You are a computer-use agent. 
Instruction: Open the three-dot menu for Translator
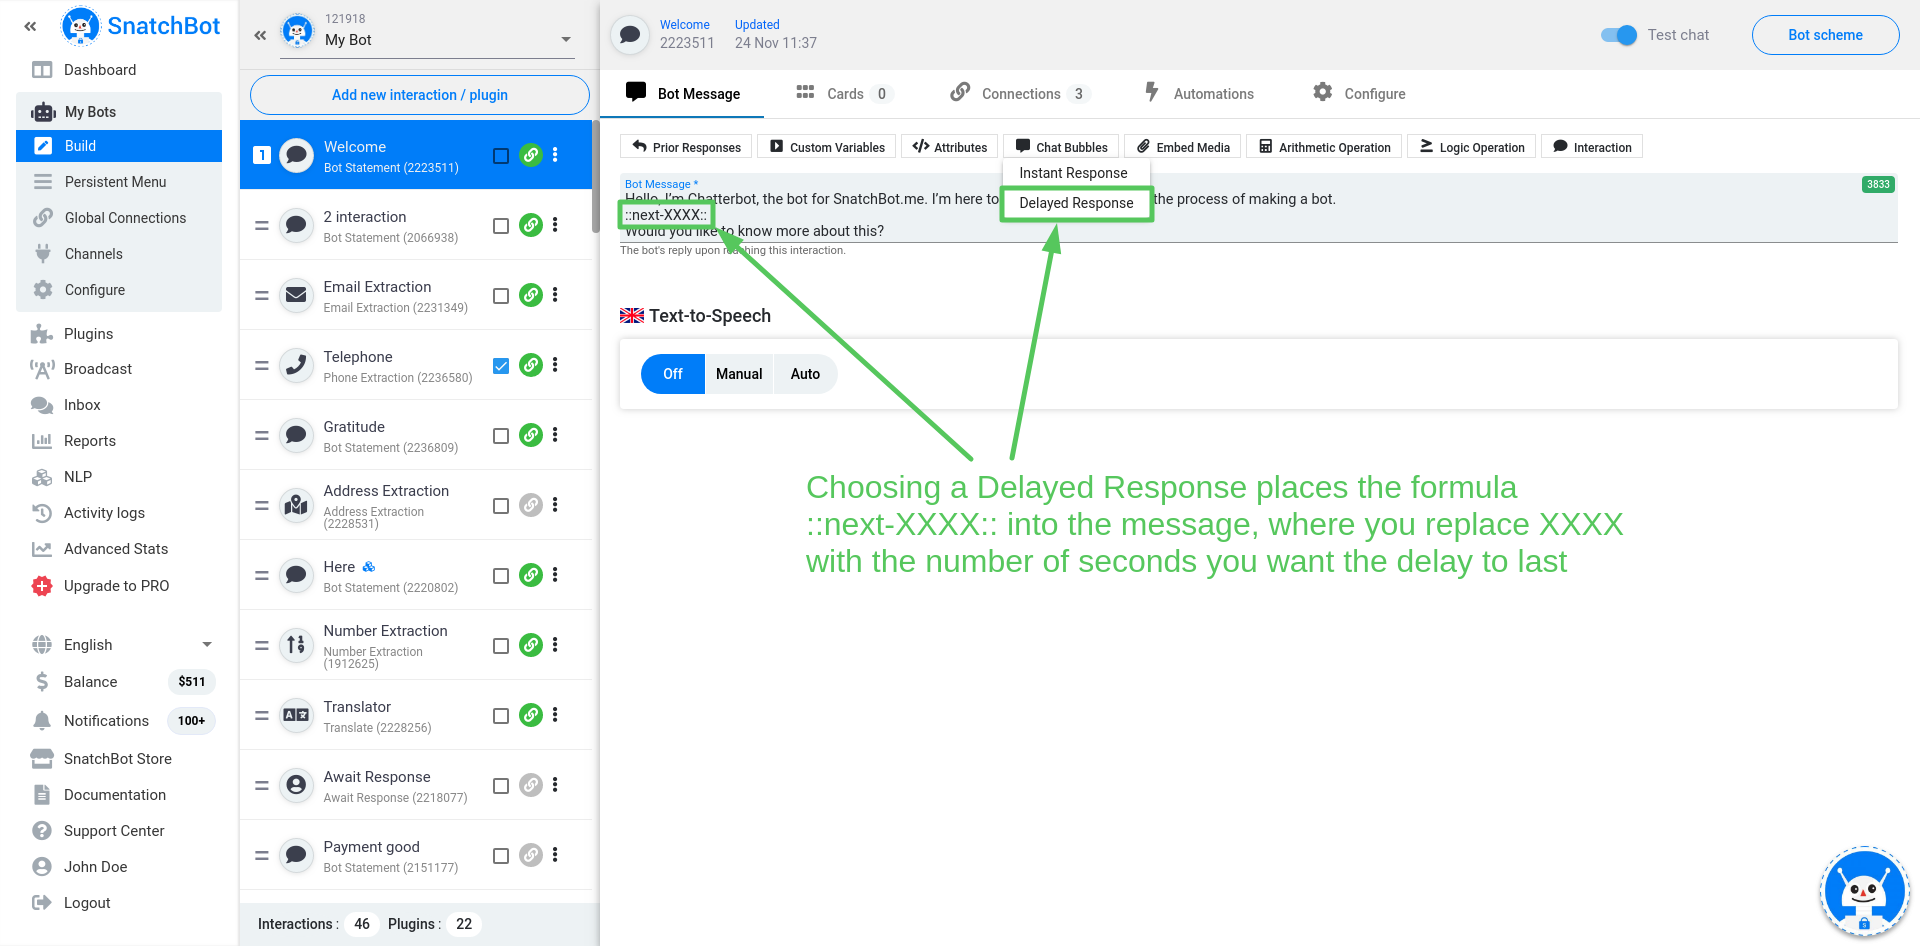[555, 715]
